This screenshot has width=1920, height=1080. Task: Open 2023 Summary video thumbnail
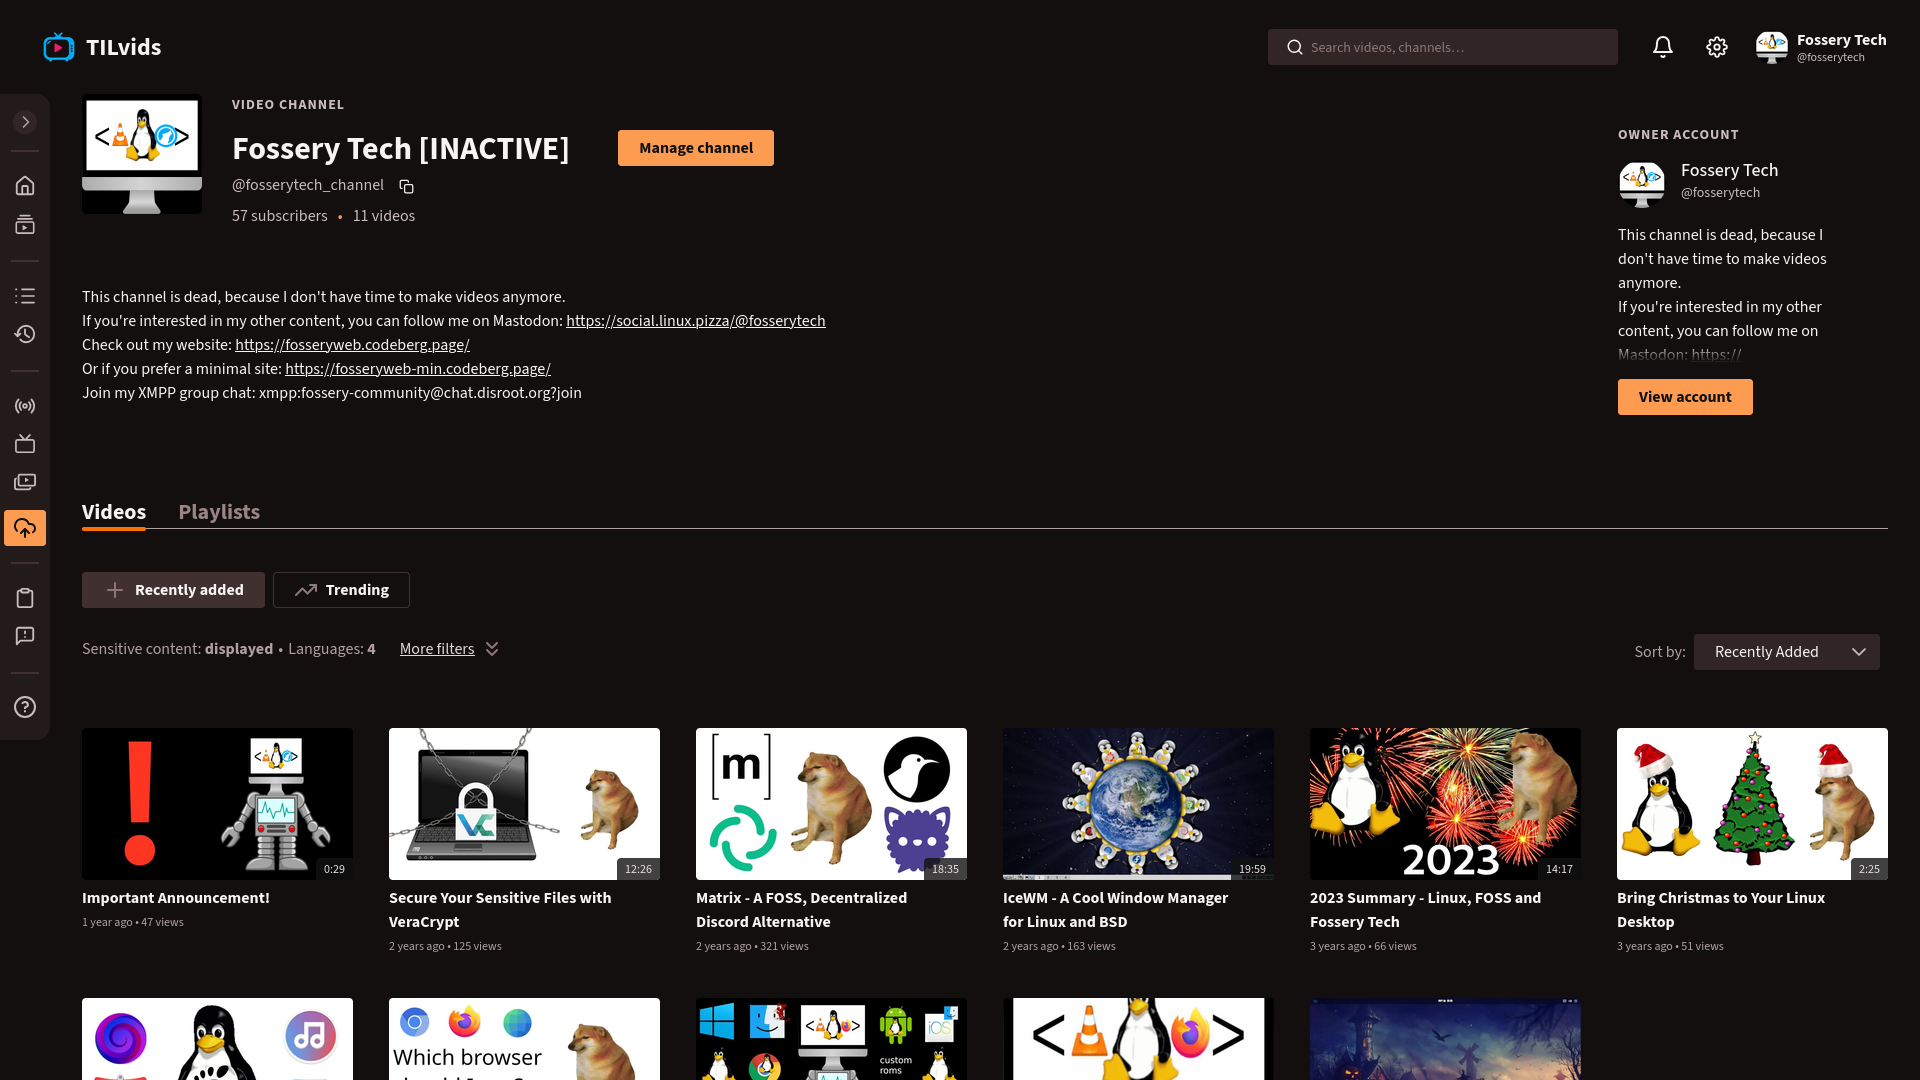(x=1445, y=804)
